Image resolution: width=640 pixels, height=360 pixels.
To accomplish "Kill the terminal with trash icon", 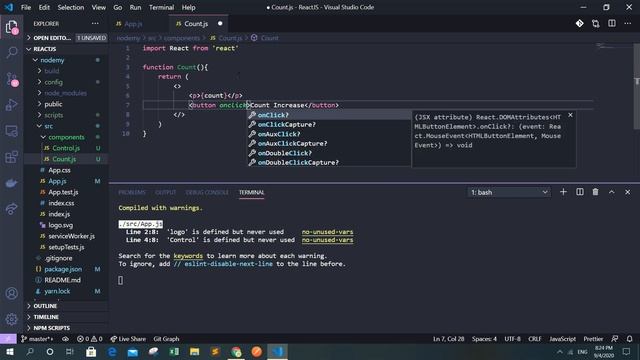I will [x=596, y=192].
